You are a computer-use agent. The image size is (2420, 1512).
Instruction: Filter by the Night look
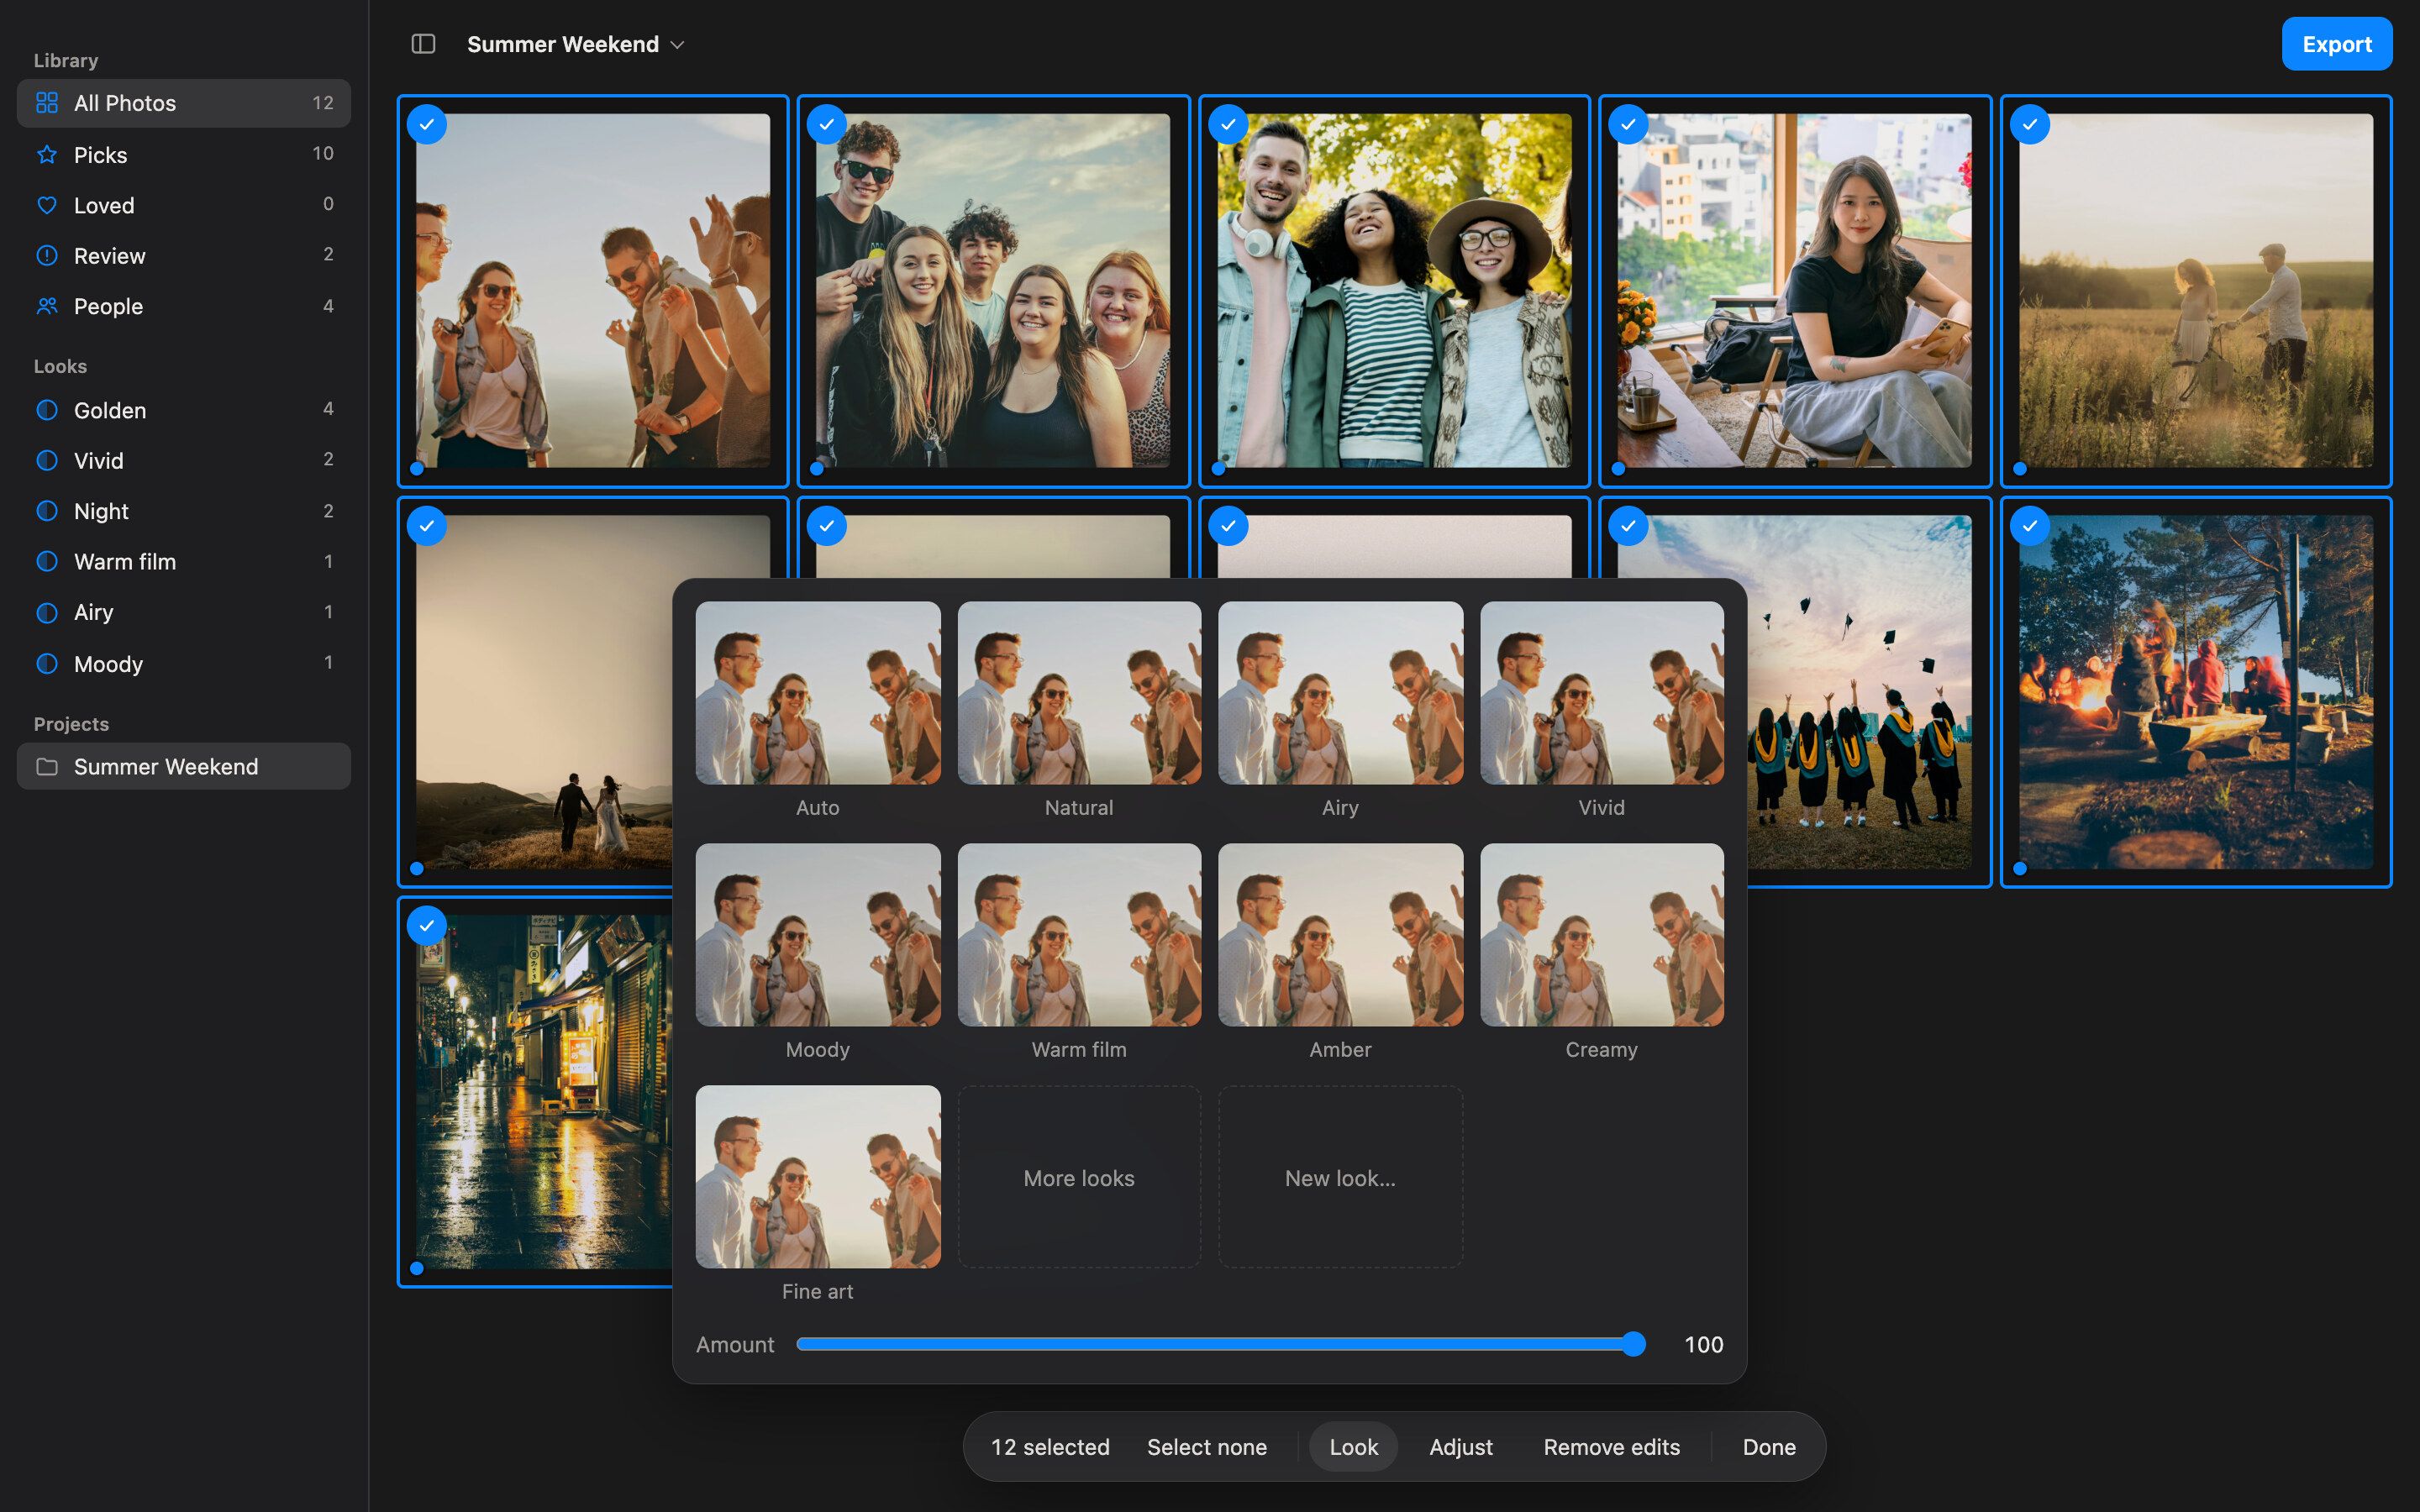coord(184,511)
